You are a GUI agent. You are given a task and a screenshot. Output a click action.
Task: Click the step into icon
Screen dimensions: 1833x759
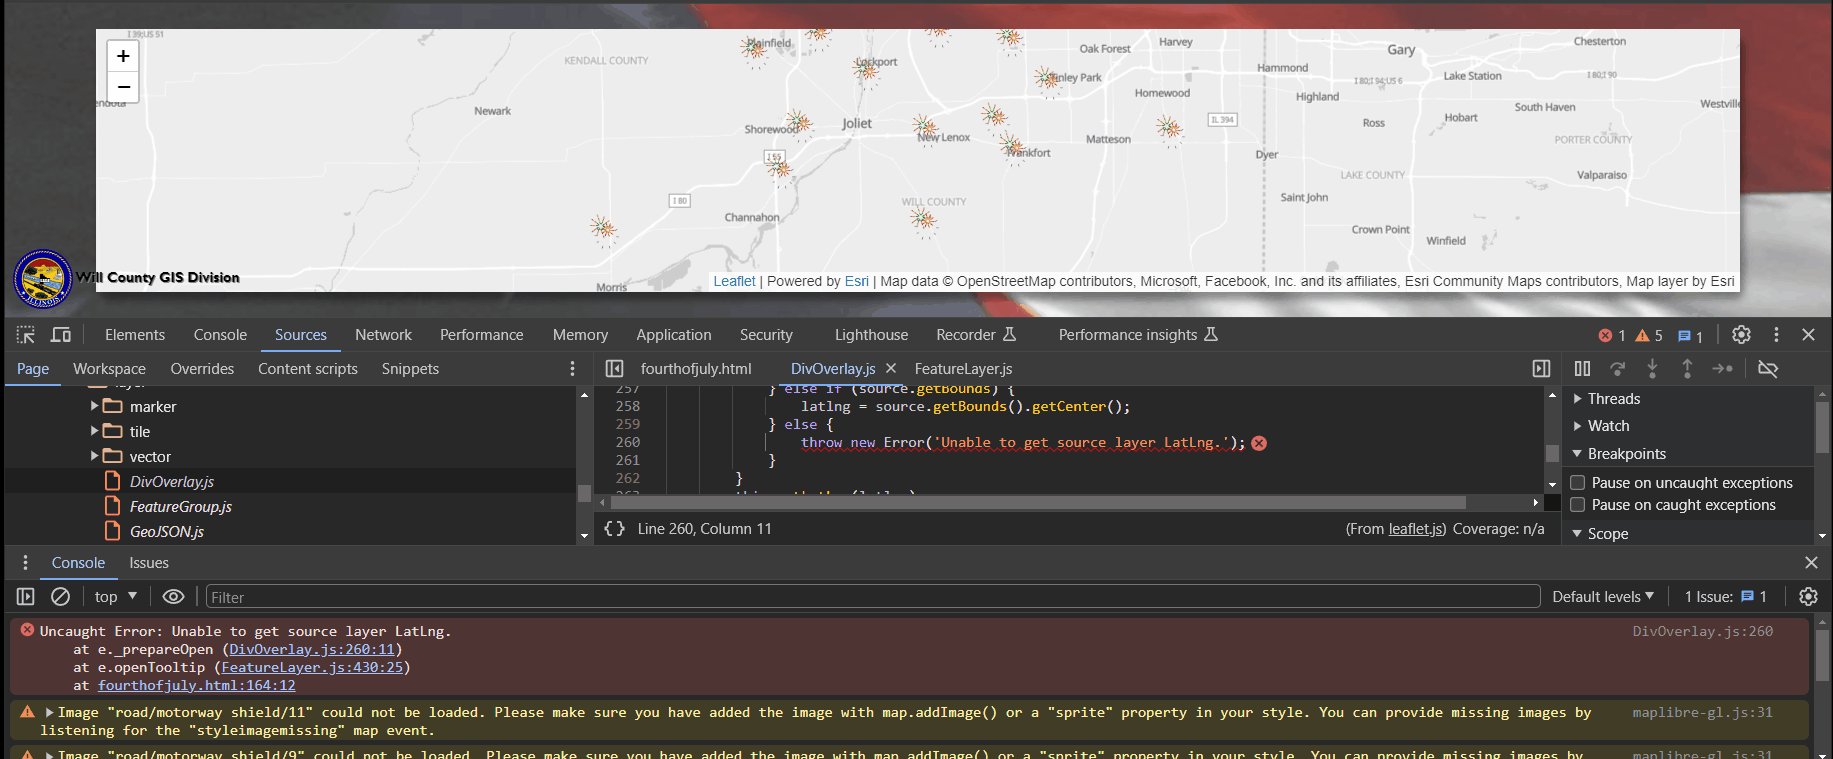click(x=1652, y=369)
